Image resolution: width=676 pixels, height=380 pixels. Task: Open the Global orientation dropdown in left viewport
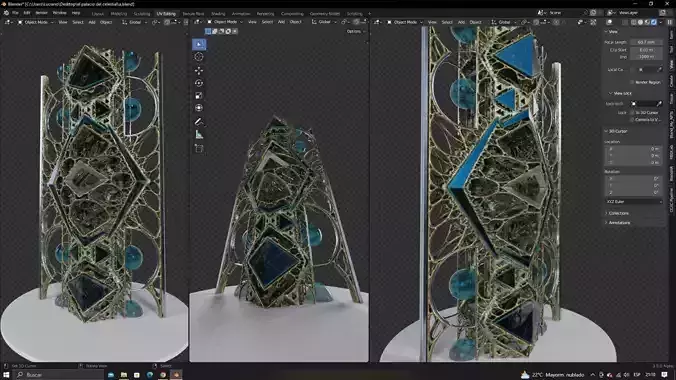pos(135,22)
